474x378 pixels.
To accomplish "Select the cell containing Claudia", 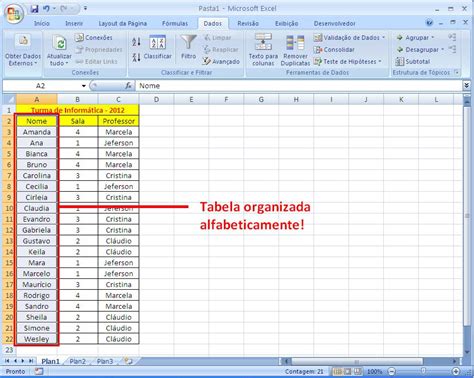I will [37, 208].
